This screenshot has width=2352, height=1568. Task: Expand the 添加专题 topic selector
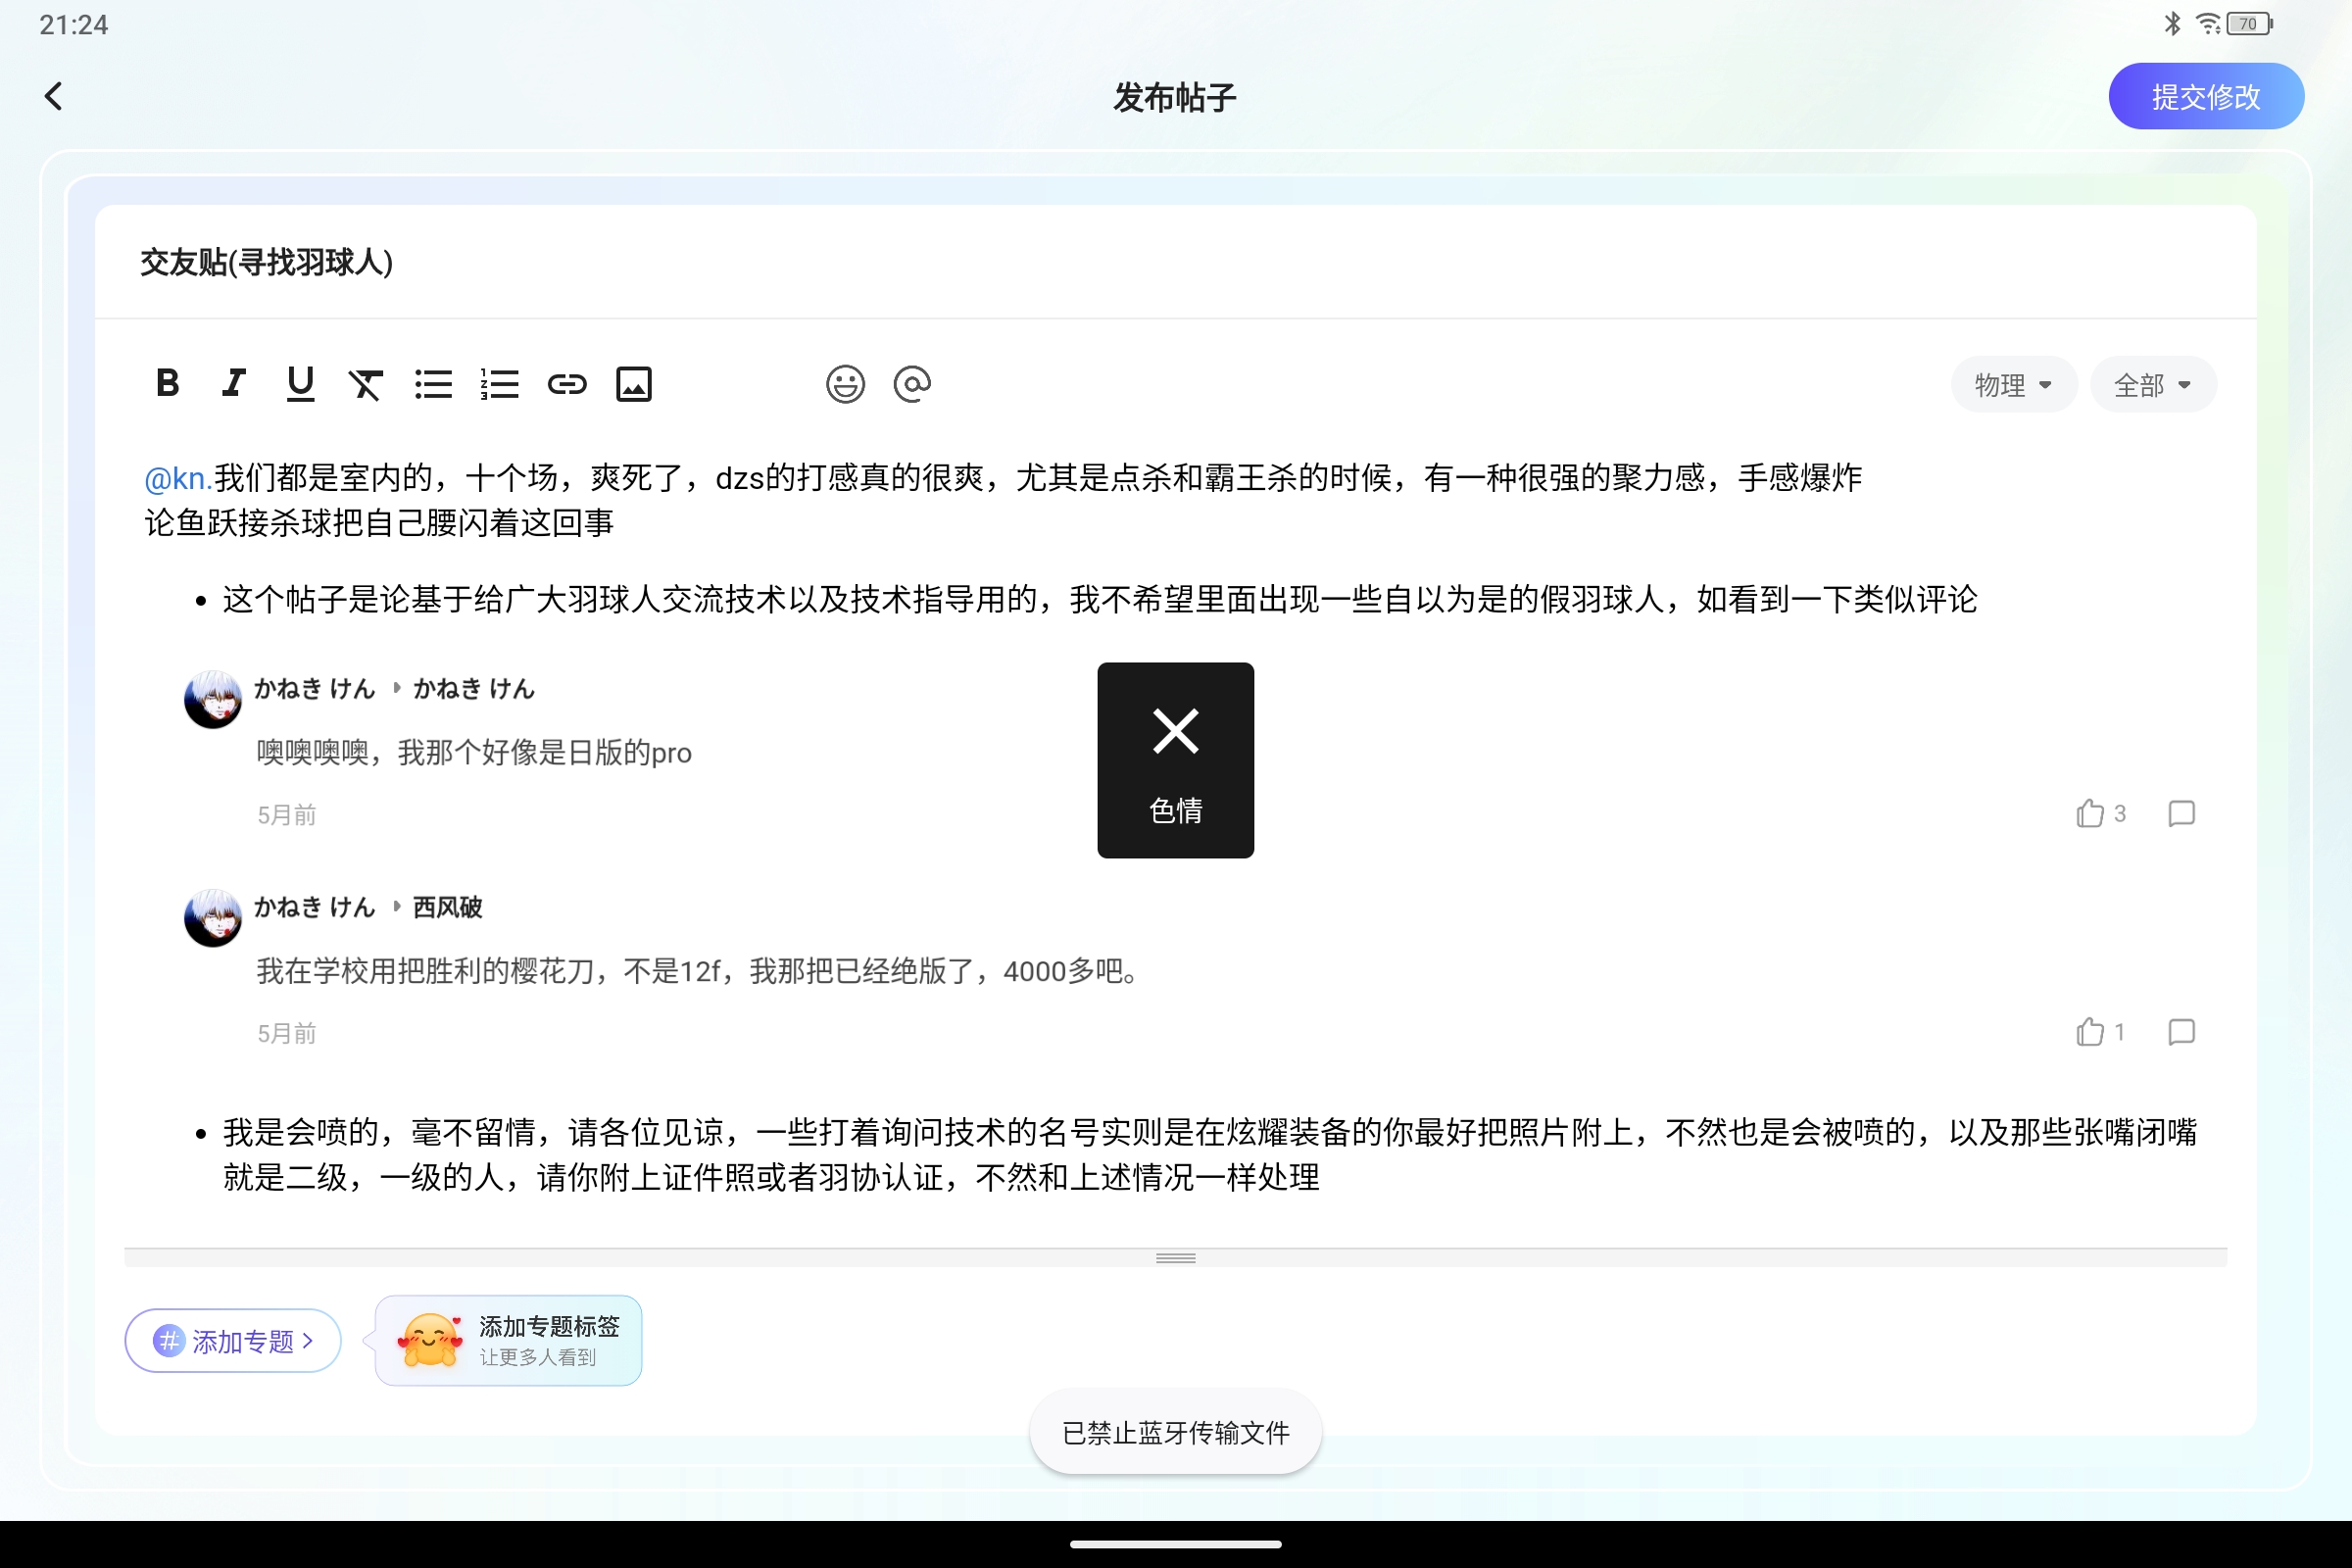click(x=232, y=1340)
